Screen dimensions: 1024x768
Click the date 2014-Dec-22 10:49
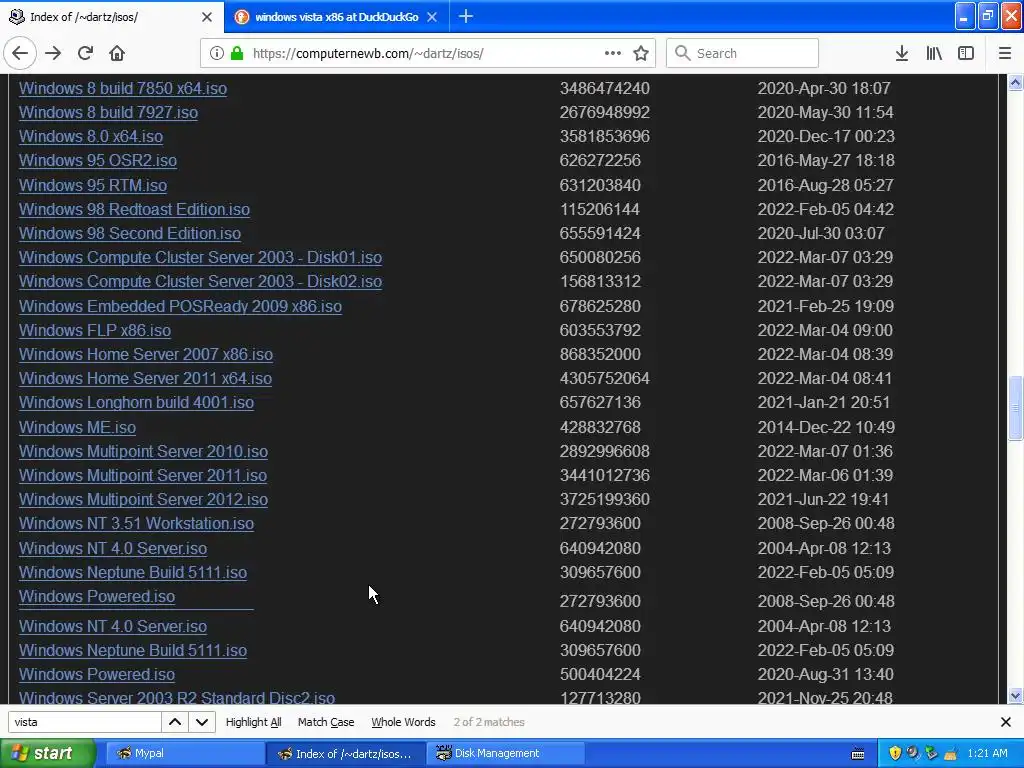pos(826,427)
